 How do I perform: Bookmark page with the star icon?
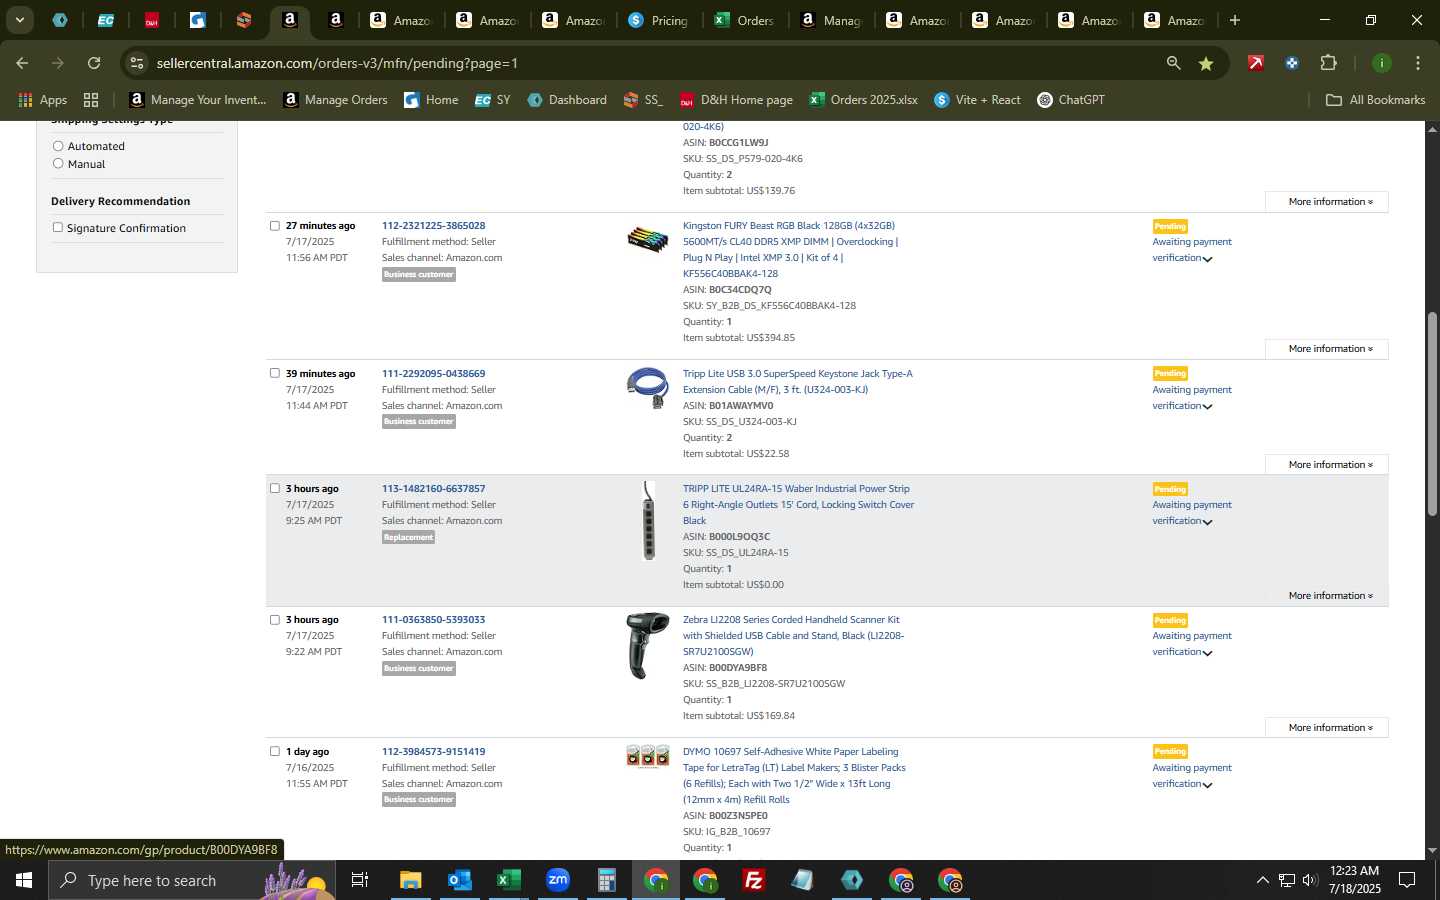pos(1206,63)
